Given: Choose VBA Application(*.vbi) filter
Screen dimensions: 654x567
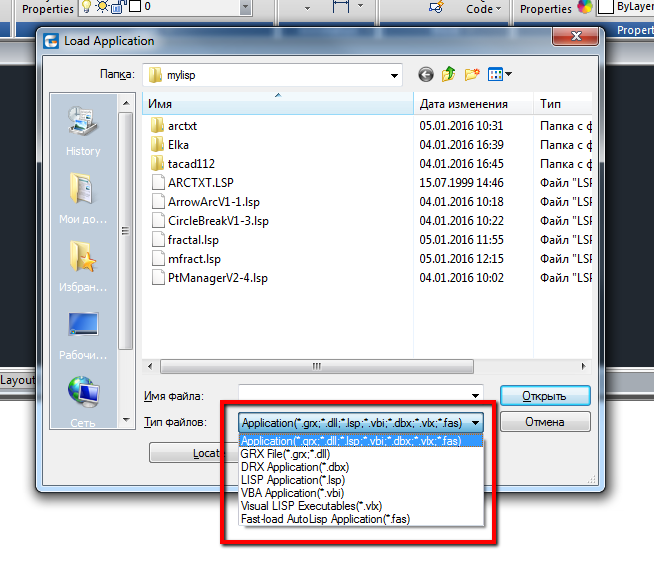Looking at the screenshot, I should coord(361,493).
